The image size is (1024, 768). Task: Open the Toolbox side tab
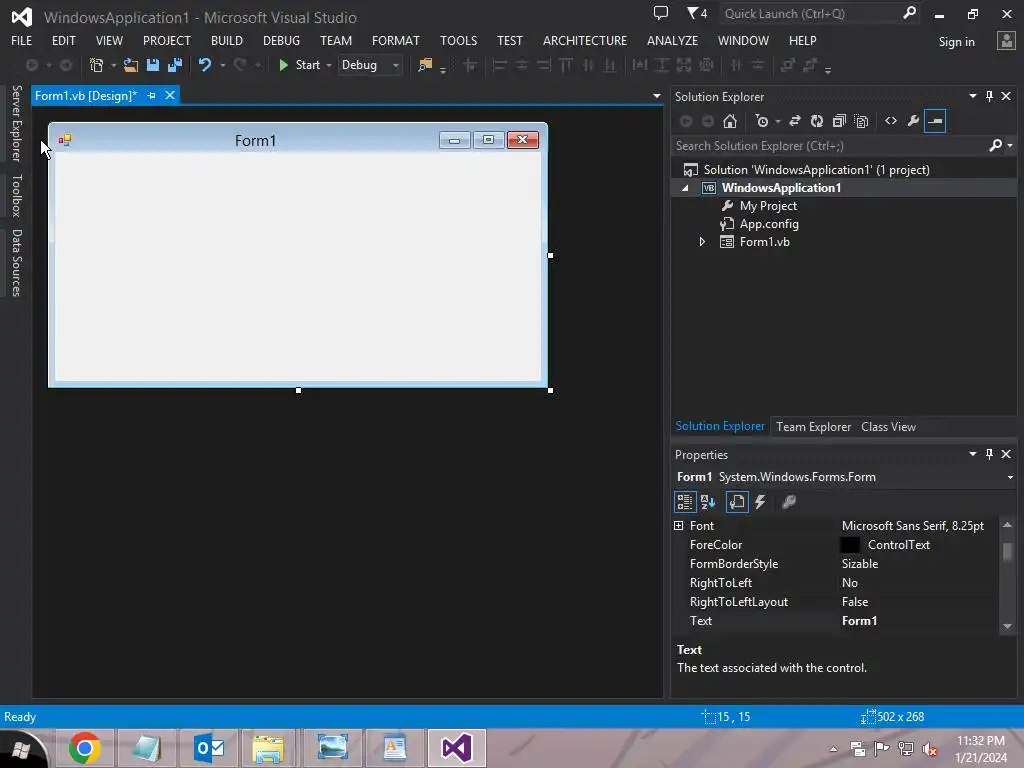(16, 195)
